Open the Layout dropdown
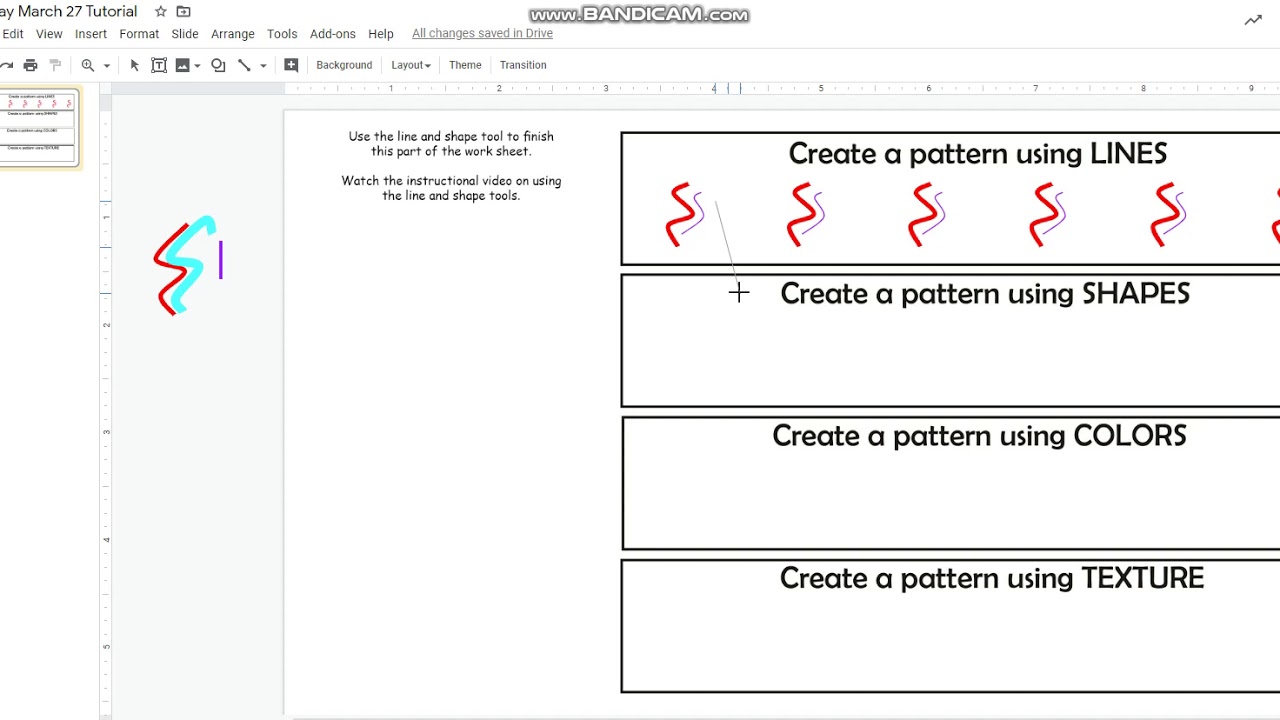Image resolution: width=1280 pixels, height=720 pixels. [x=411, y=65]
